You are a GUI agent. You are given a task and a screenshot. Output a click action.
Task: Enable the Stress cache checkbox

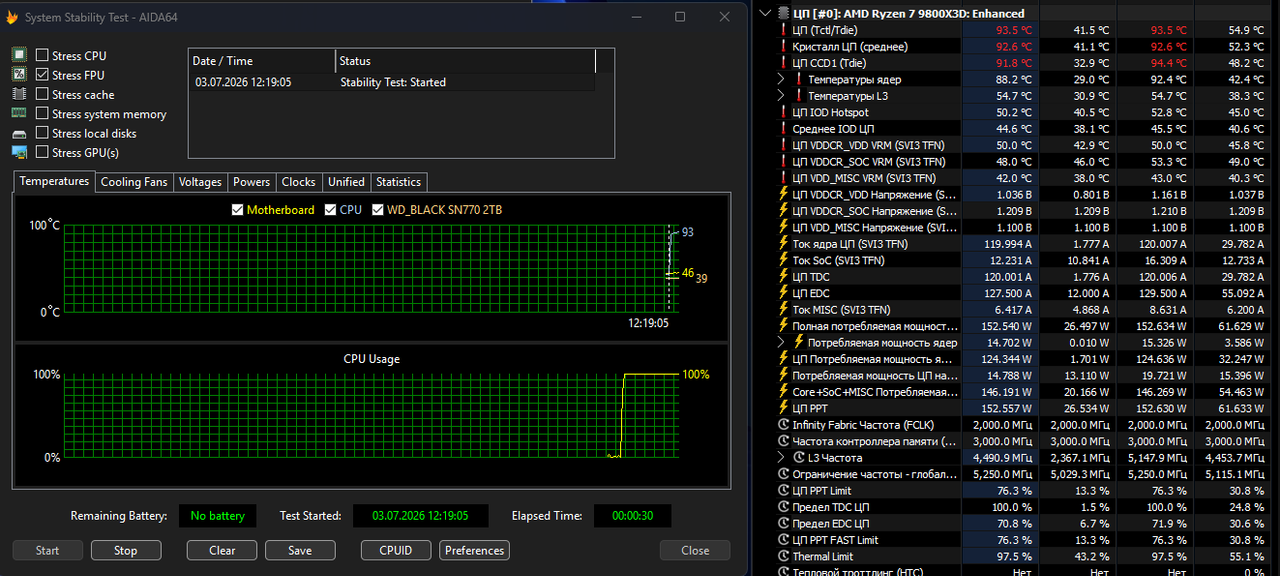click(x=42, y=95)
